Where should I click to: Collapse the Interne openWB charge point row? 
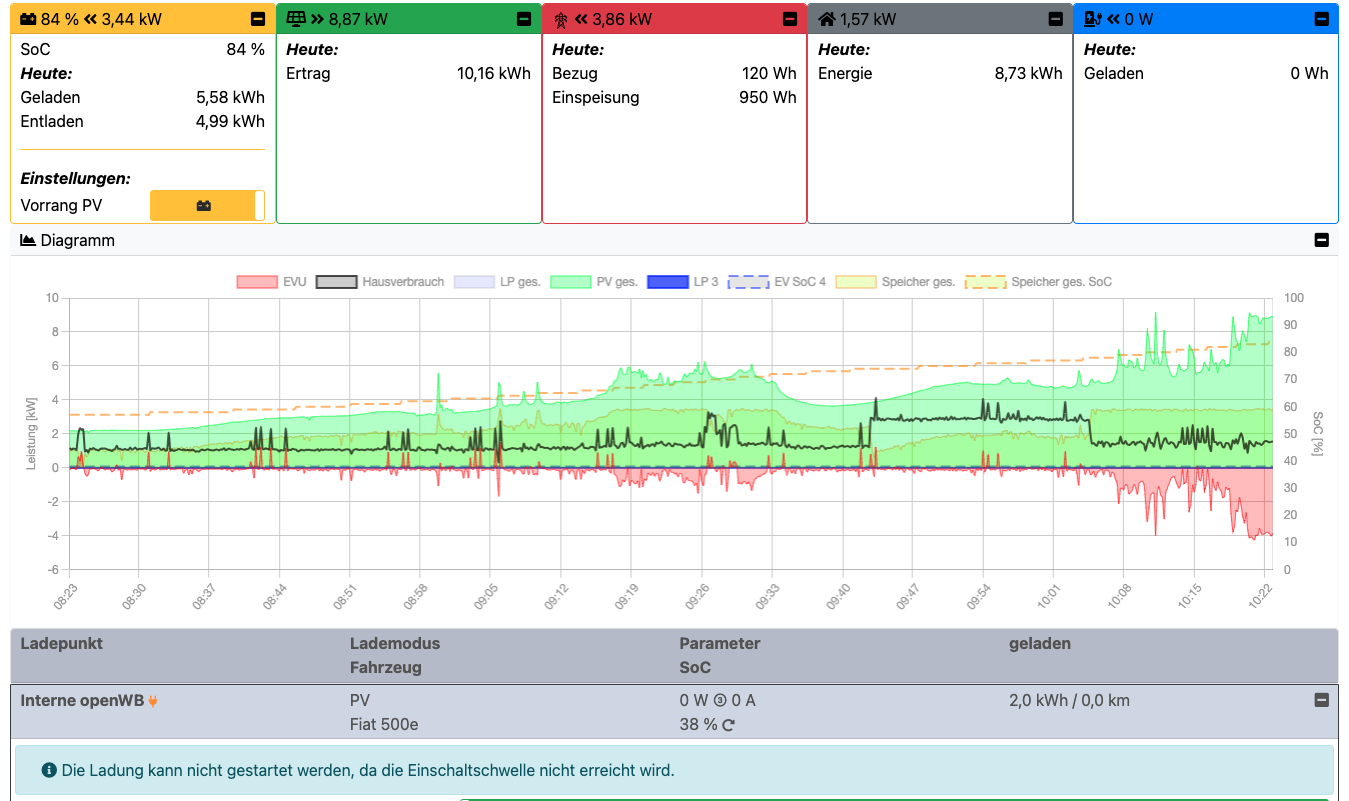coord(1321,700)
